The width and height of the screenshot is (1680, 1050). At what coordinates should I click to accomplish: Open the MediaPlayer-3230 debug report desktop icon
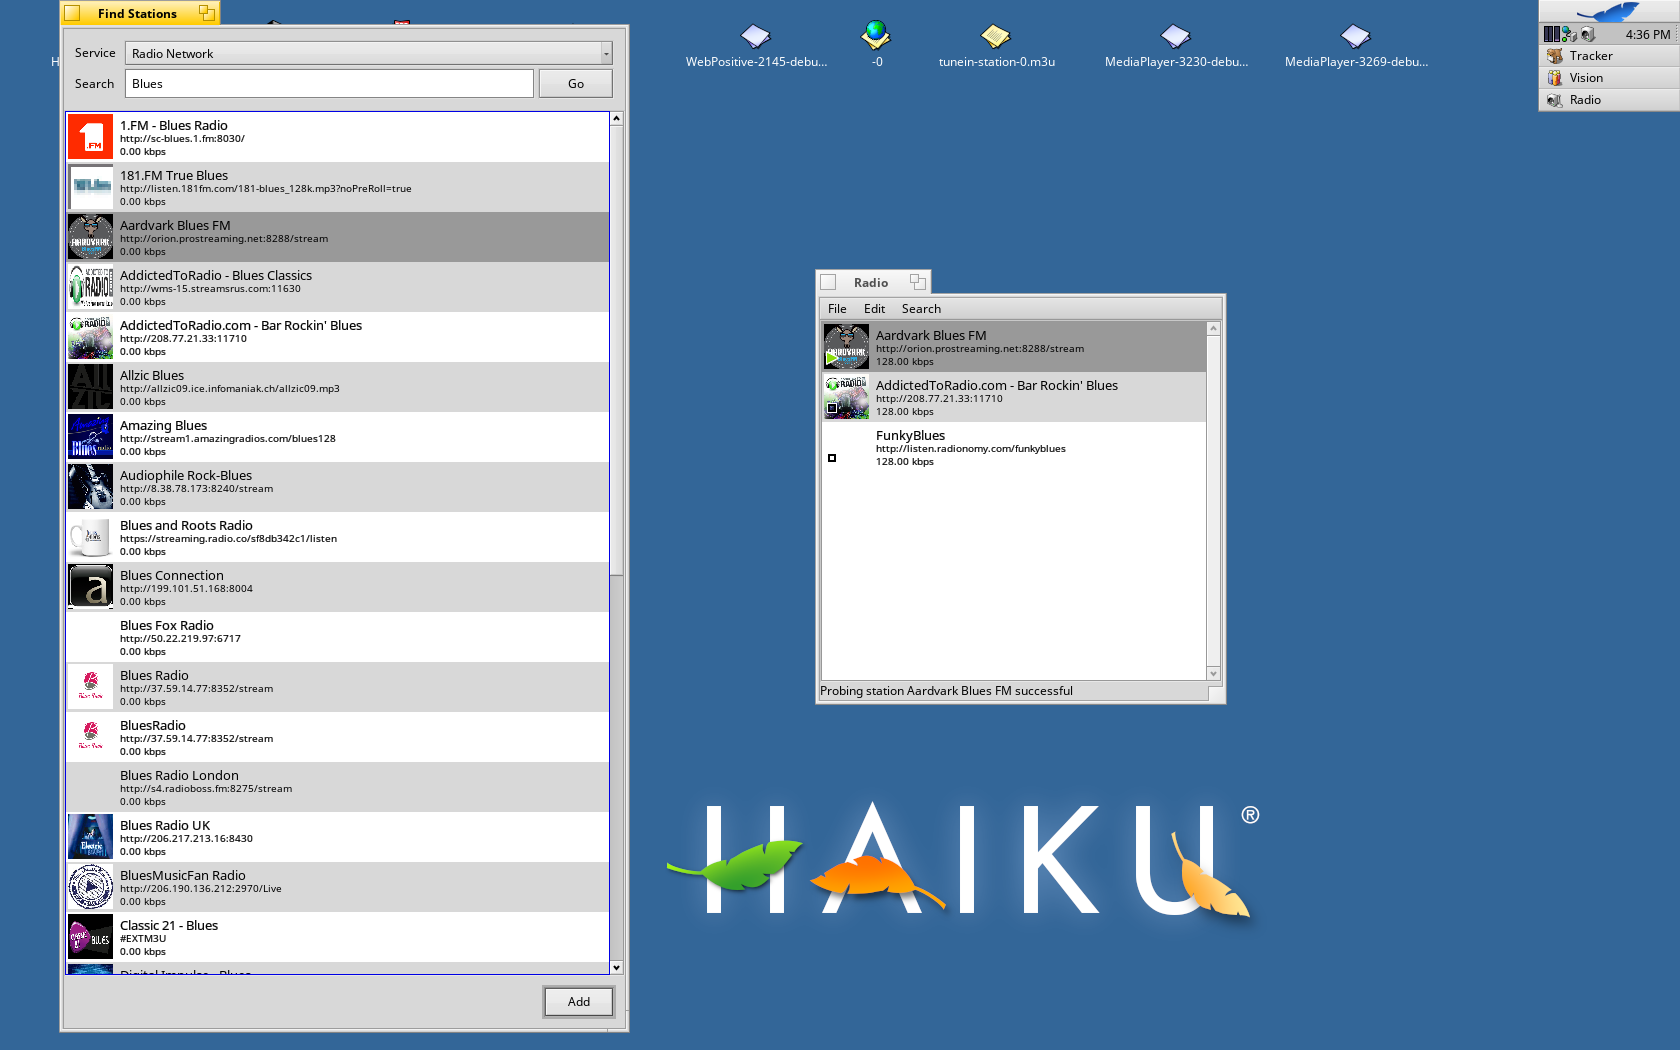[1176, 37]
